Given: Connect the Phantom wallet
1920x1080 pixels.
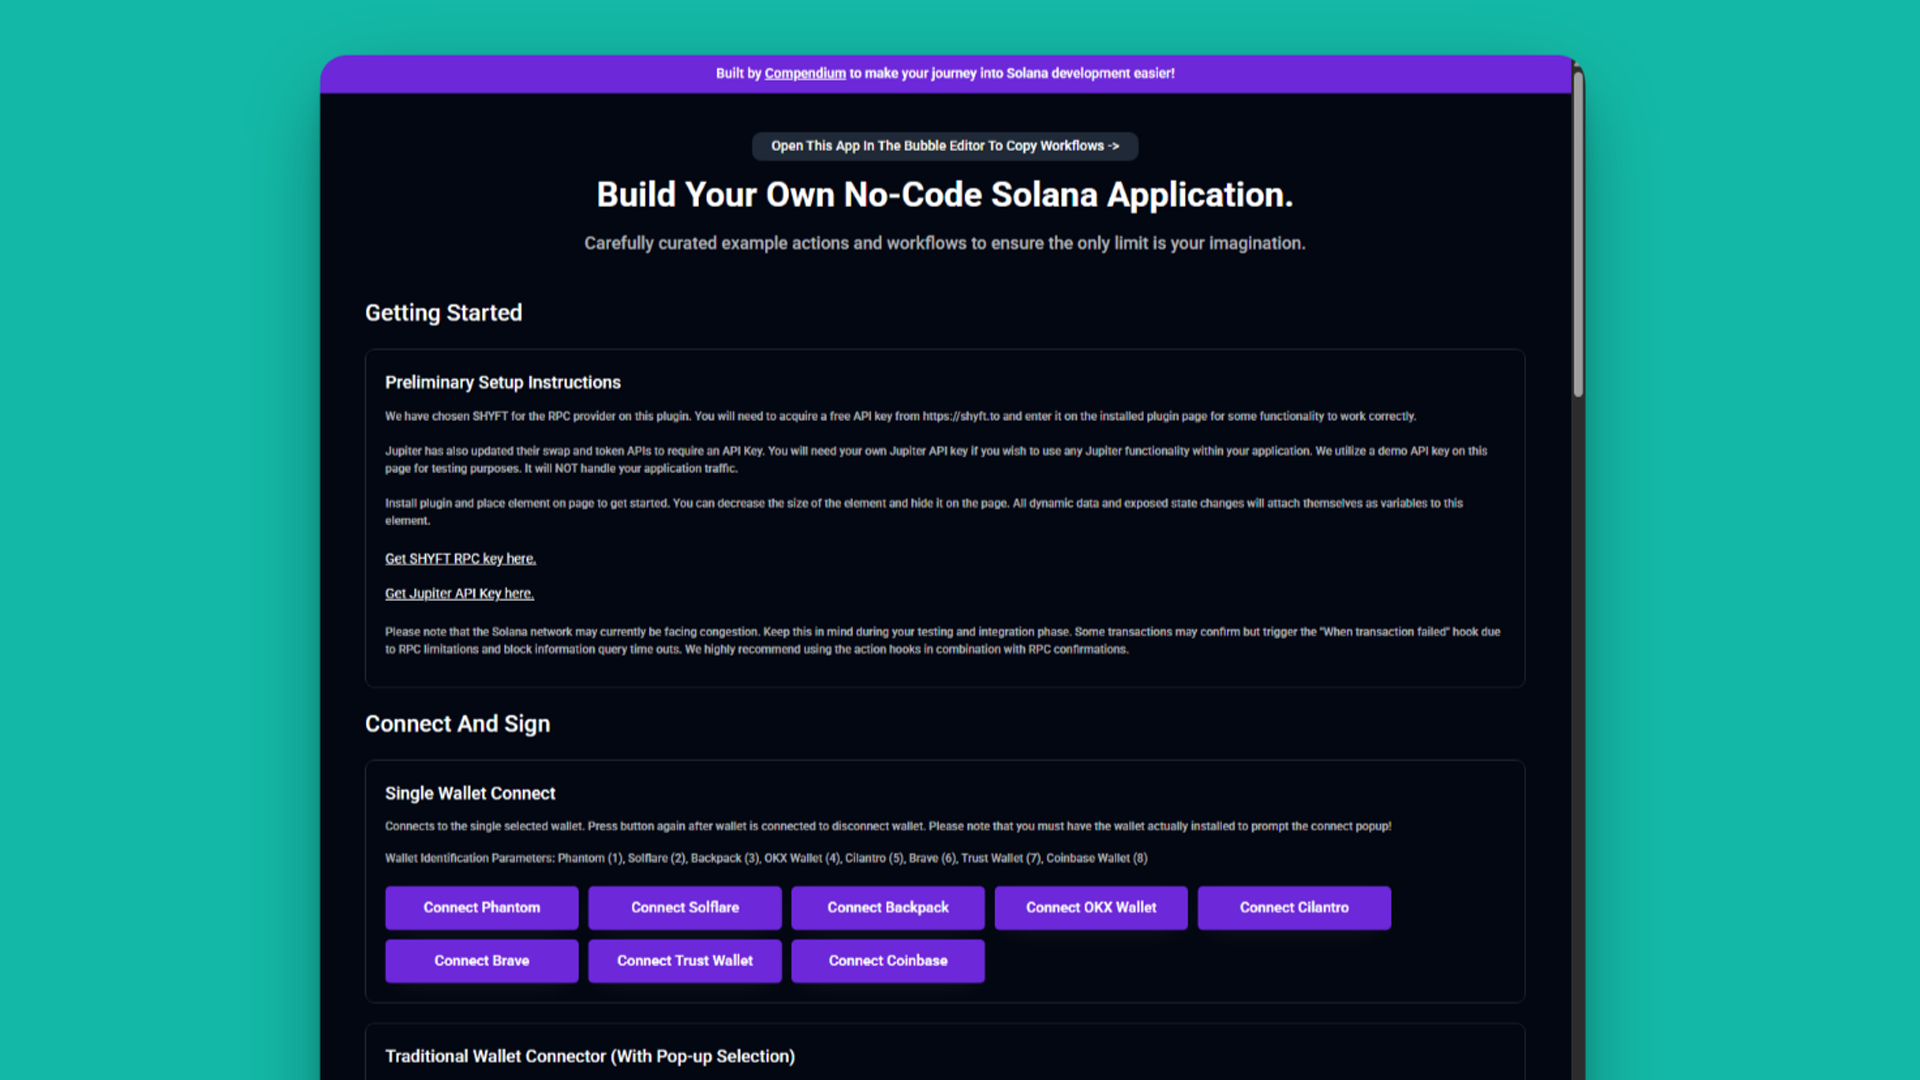Looking at the screenshot, I should click(x=481, y=907).
